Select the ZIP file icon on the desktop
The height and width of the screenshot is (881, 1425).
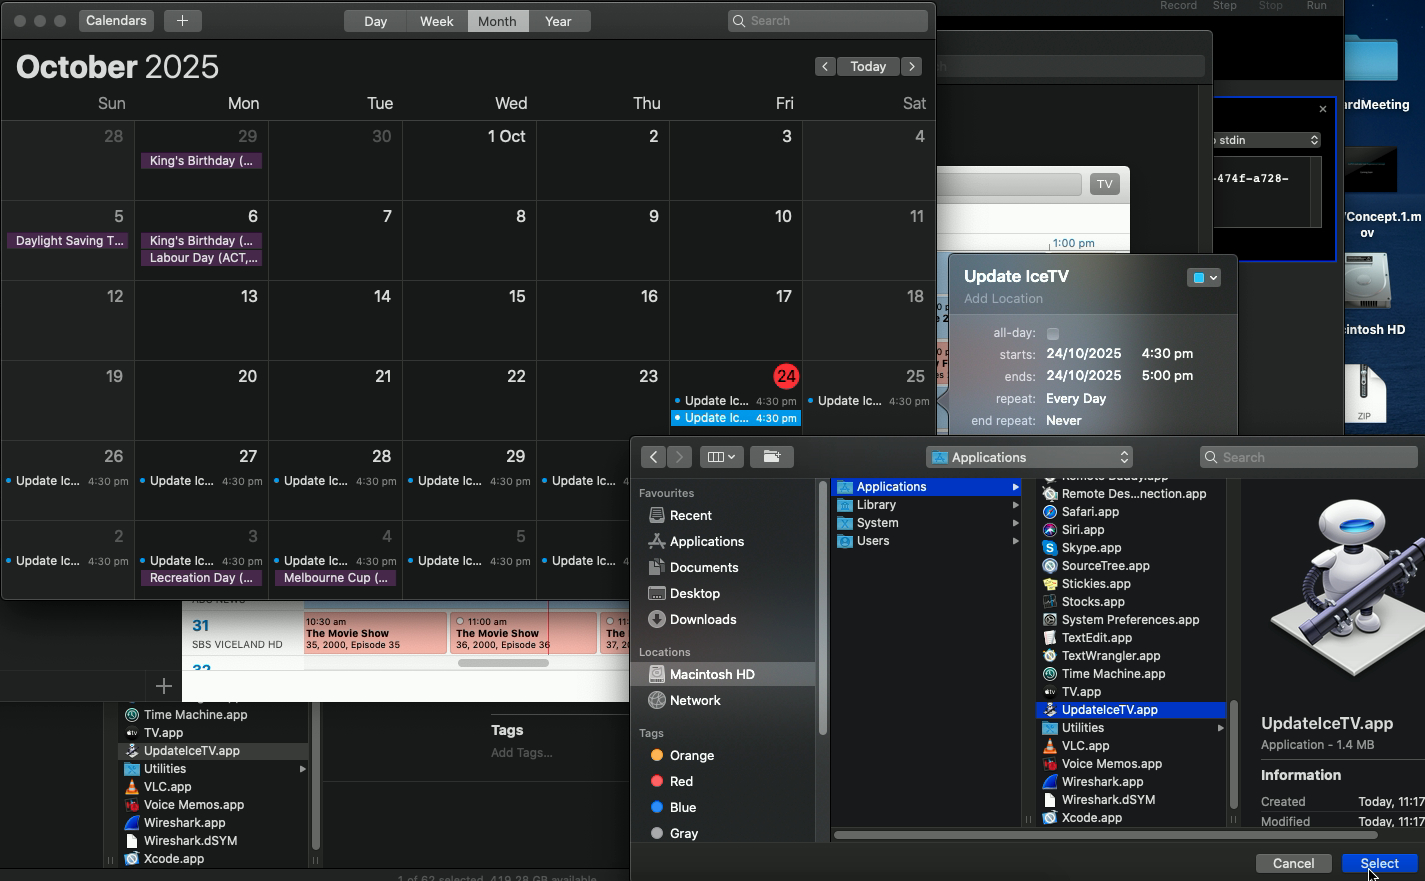[x=1365, y=393]
